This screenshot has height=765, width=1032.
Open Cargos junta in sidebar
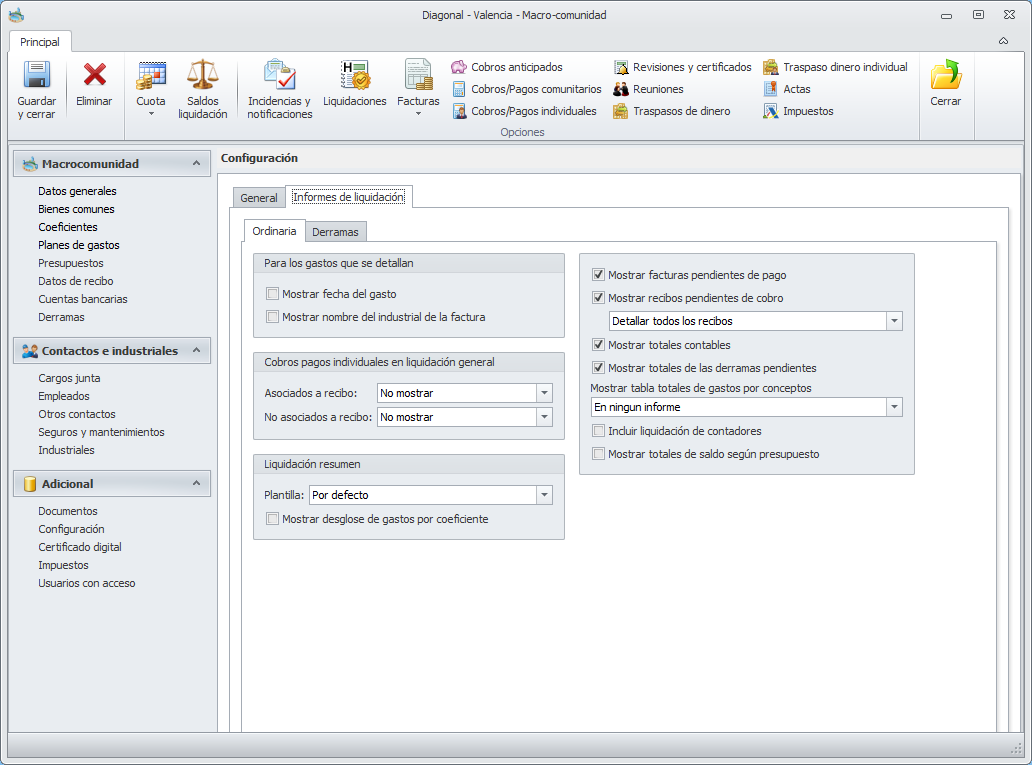coord(69,378)
